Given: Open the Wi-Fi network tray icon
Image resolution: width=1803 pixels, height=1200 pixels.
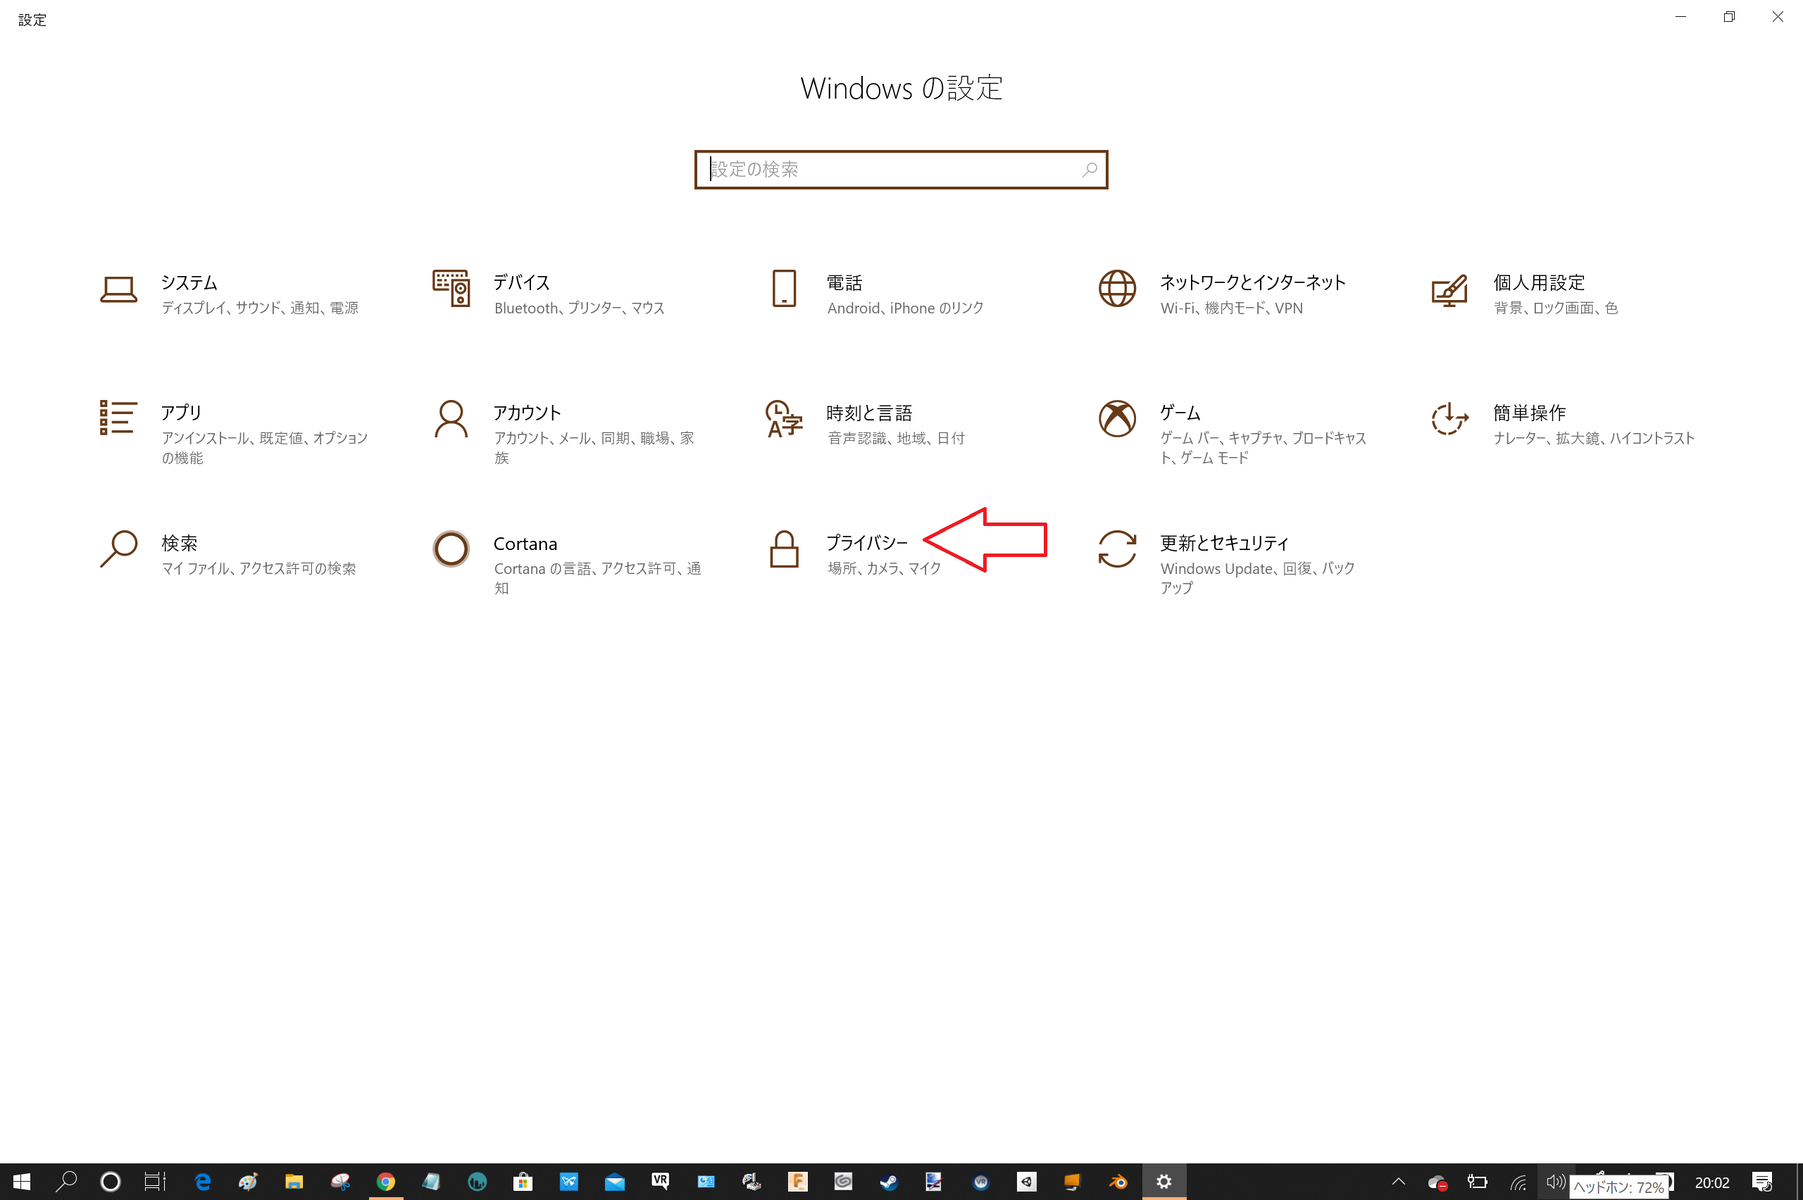Looking at the screenshot, I should click(x=1517, y=1183).
